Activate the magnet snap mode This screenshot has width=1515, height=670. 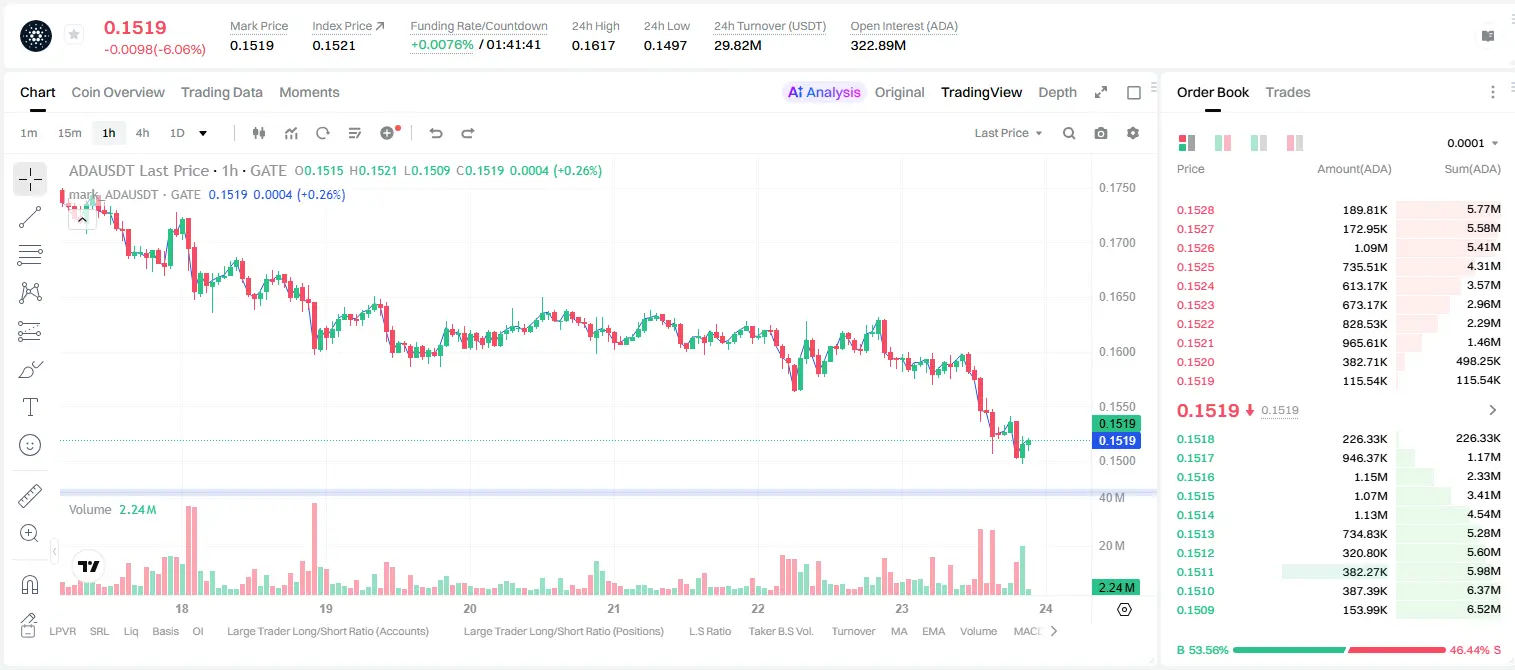[30, 584]
